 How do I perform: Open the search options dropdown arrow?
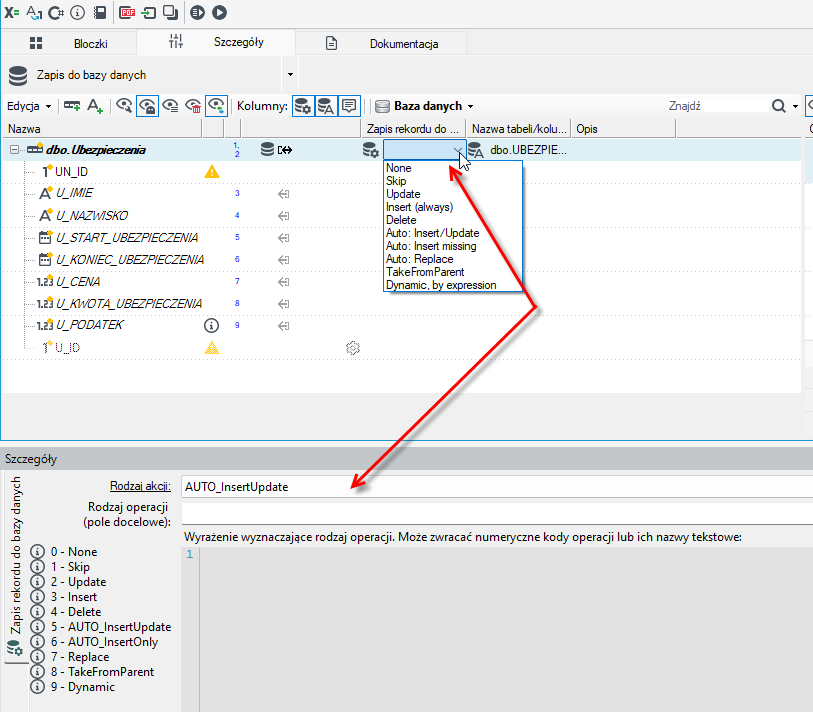(x=795, y=106)
